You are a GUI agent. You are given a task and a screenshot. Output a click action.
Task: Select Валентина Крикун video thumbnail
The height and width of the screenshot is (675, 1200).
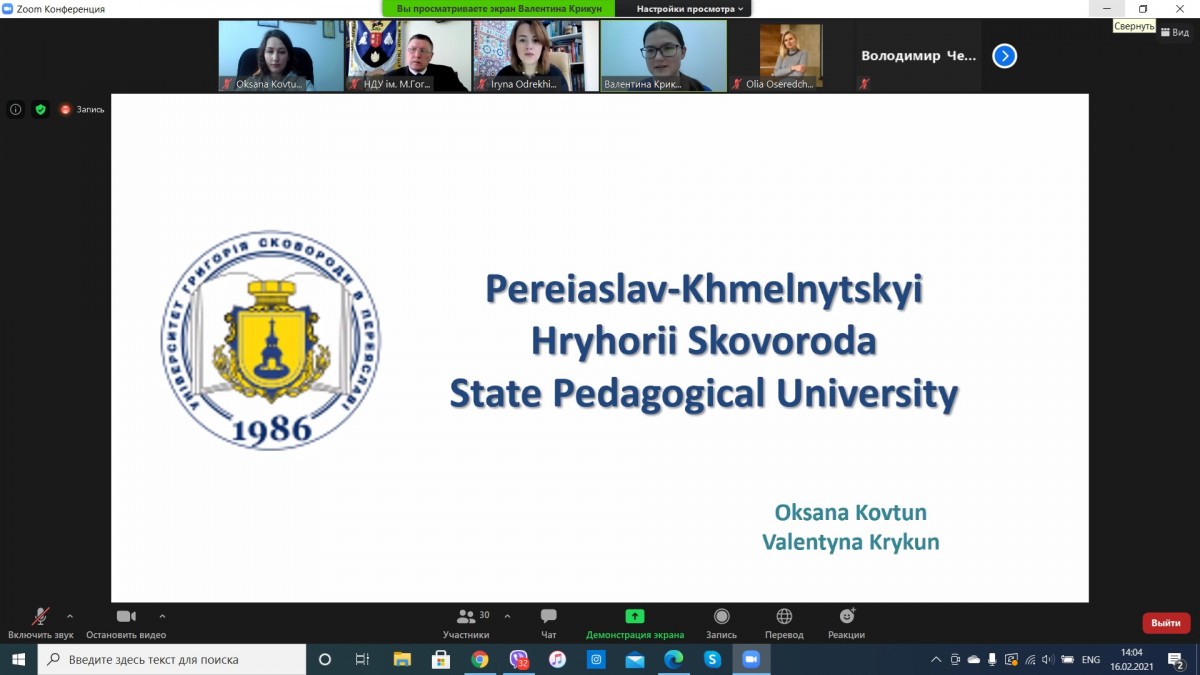click(663, 56)
